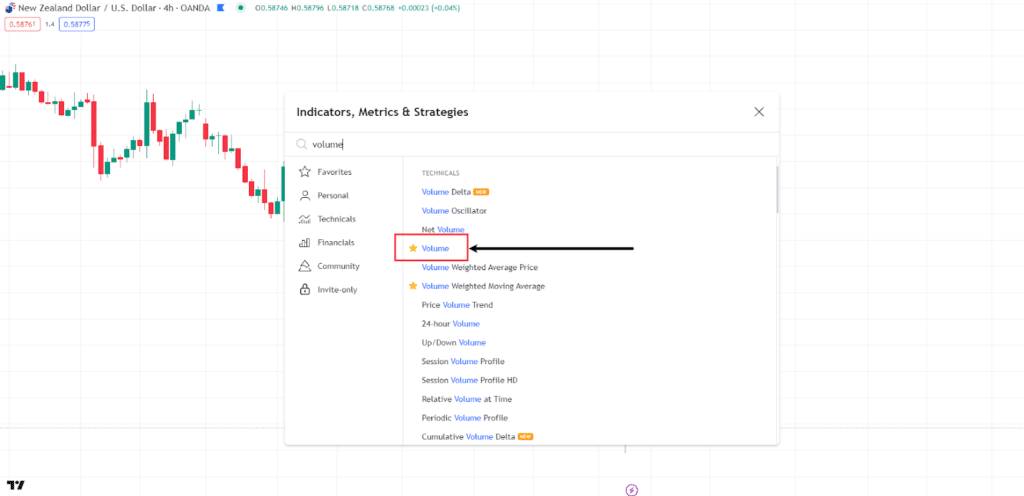Click the results list scrollbar

click(x=776, y=190)
